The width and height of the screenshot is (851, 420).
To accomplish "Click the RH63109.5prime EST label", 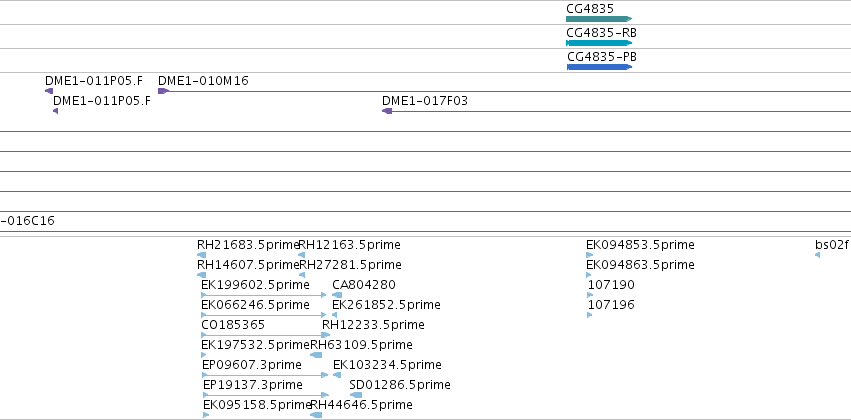I will point(361,345).
